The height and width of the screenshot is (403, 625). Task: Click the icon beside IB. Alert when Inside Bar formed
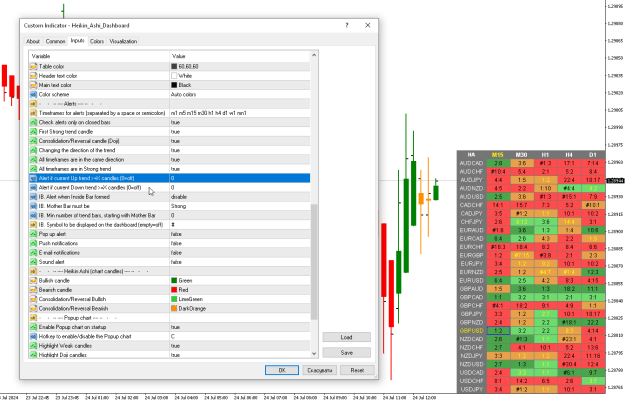click(x=33, y=197)
